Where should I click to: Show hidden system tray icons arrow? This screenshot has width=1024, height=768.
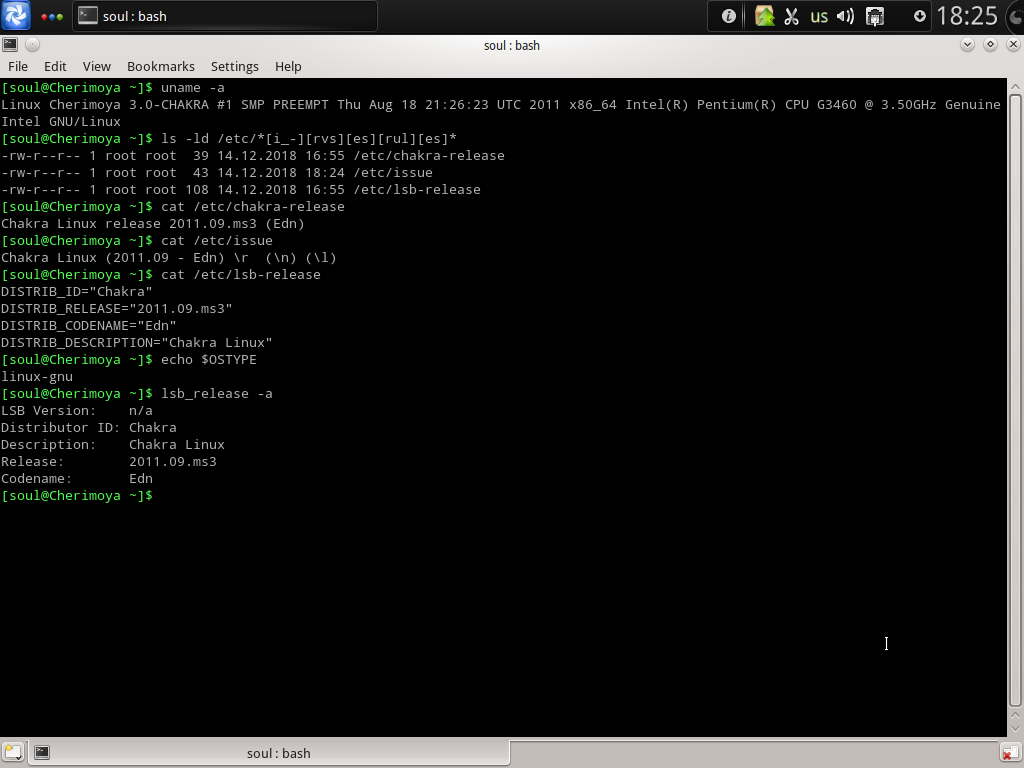pos(920,16)
